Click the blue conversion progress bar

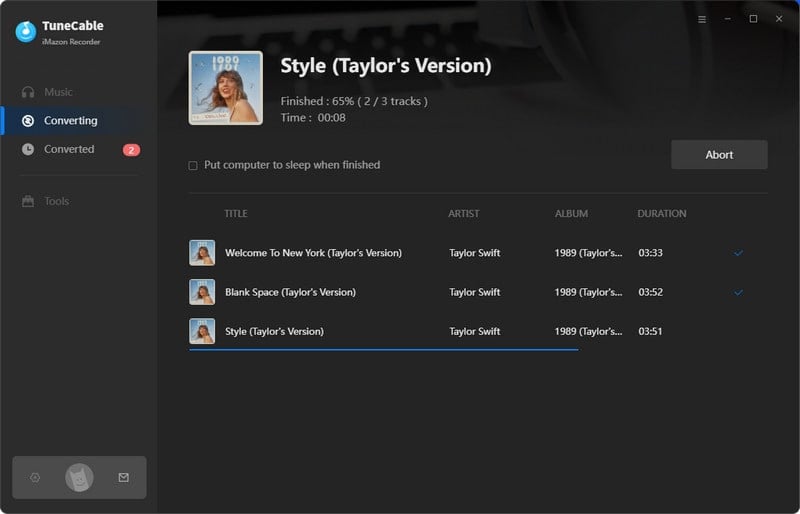(x=384, y=350)
